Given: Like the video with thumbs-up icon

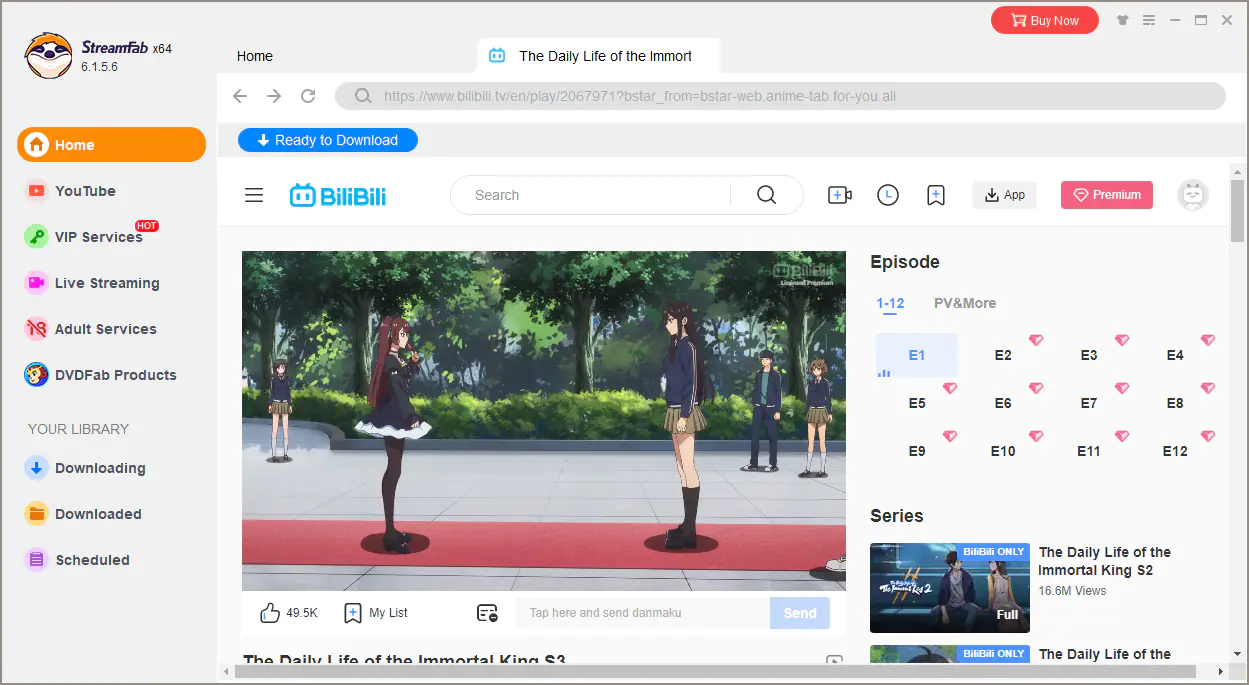Looking at the screenshot, I should 270,613.
